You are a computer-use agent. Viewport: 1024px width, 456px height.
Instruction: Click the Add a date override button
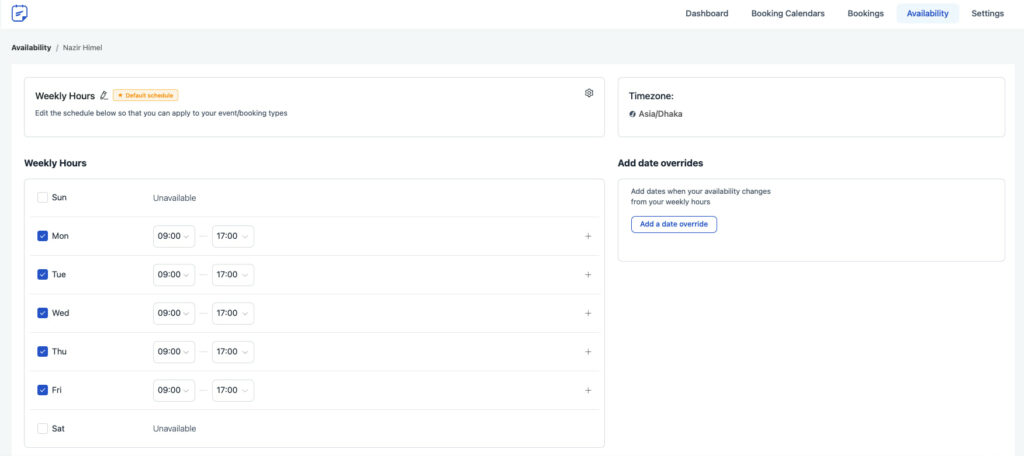click(x=674, y=224)
